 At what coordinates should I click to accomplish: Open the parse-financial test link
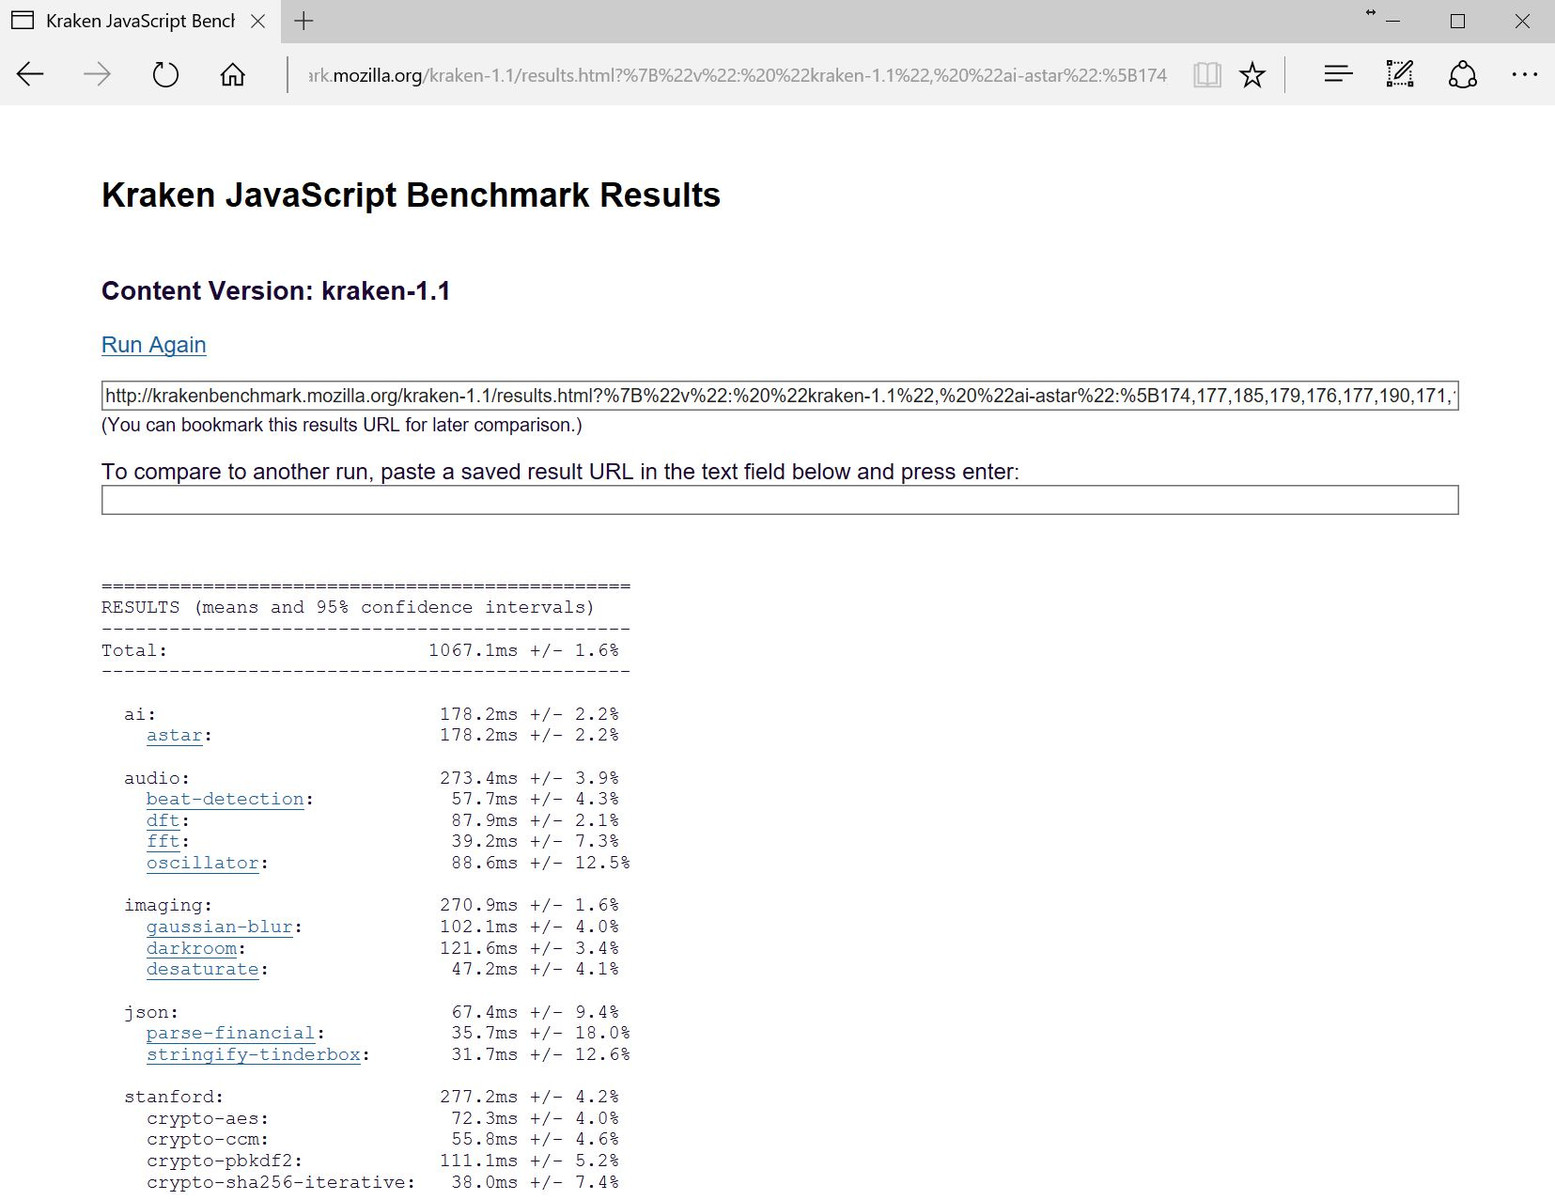tap(230, 1033)
